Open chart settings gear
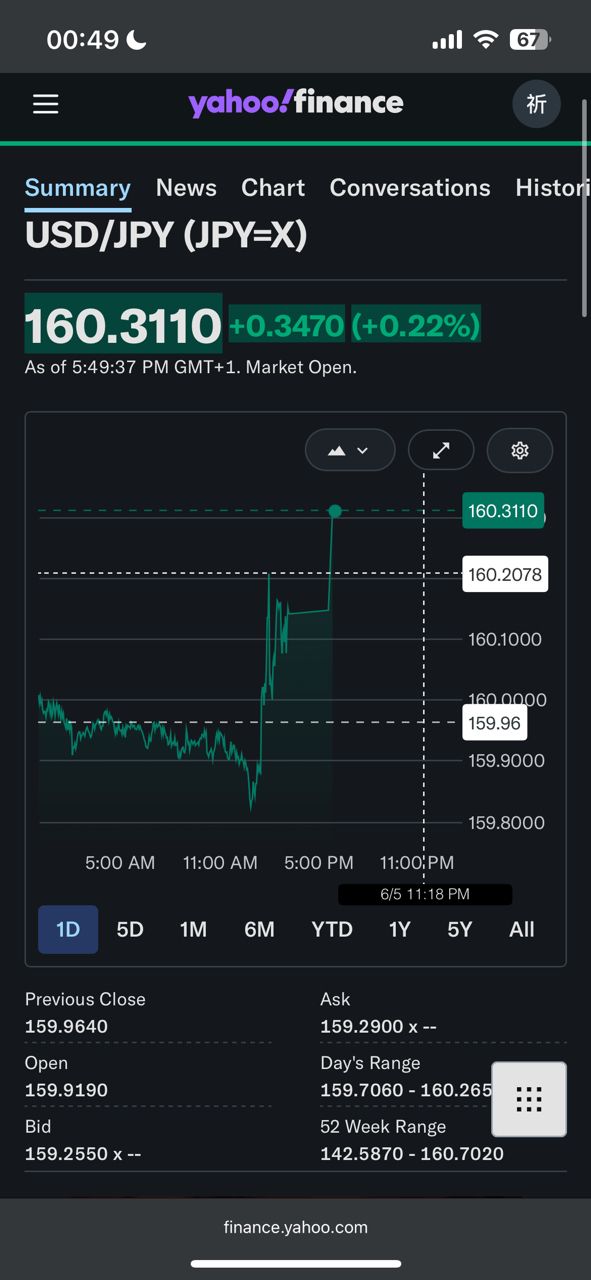Image resolution: width=591 pixels, height=1280 pixels. tap(520, 451)
